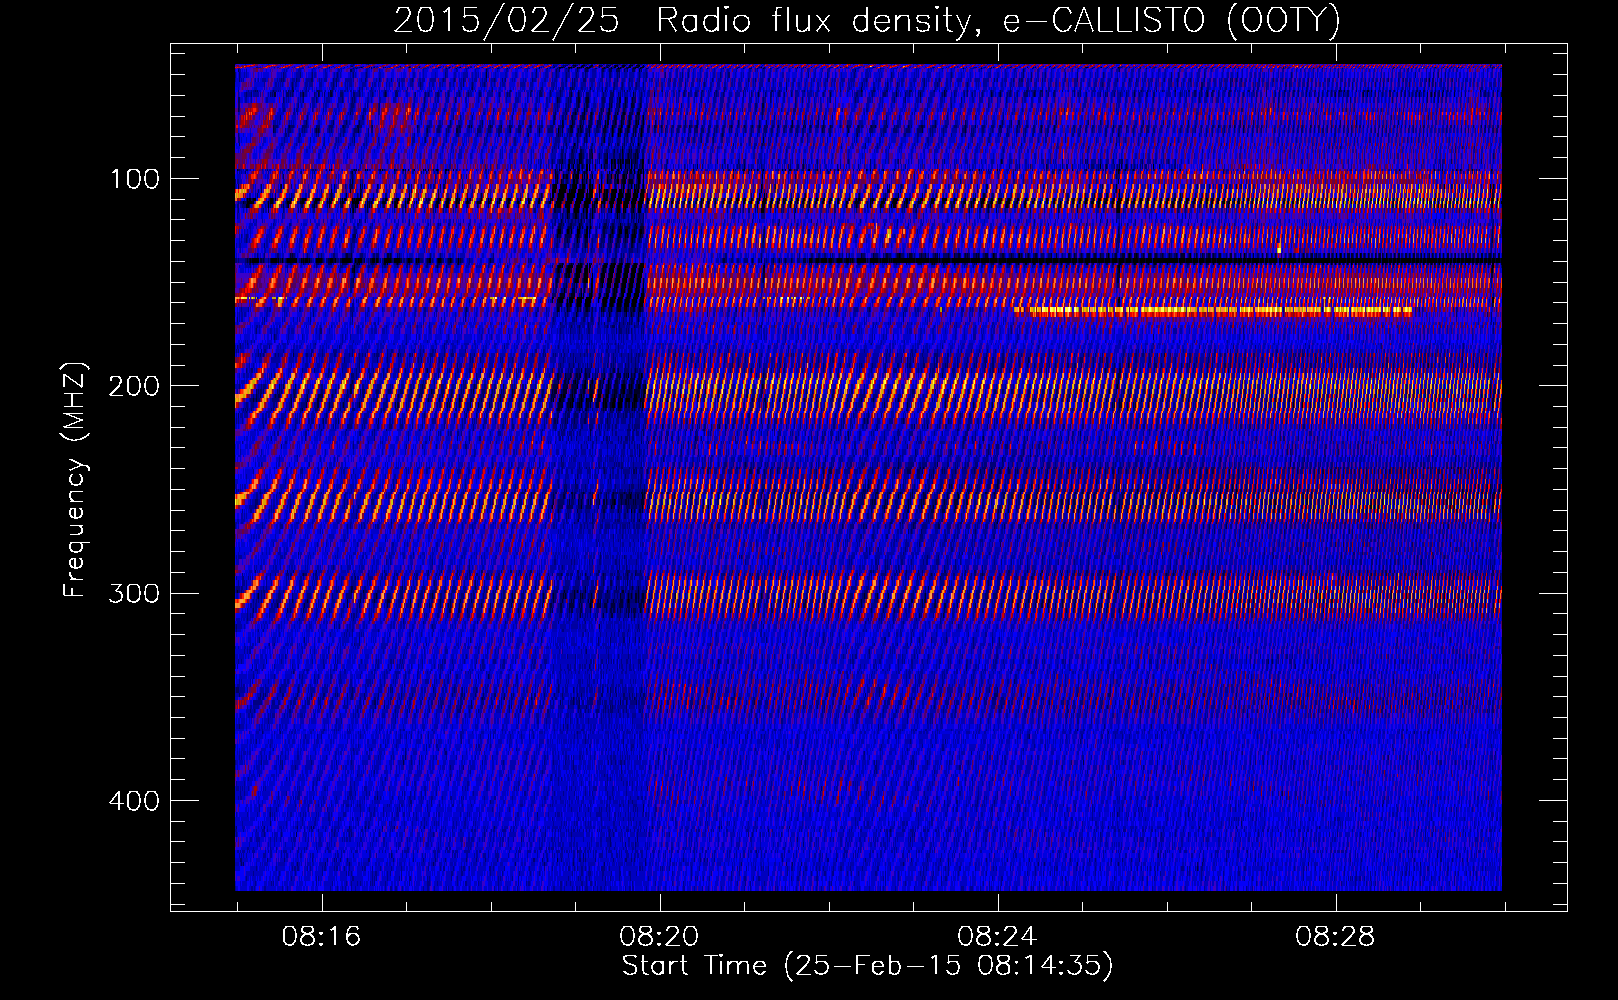1618x1000 pixels.
Task: Click the 08:28 time tick label
Action: [x=1335, y=936]
